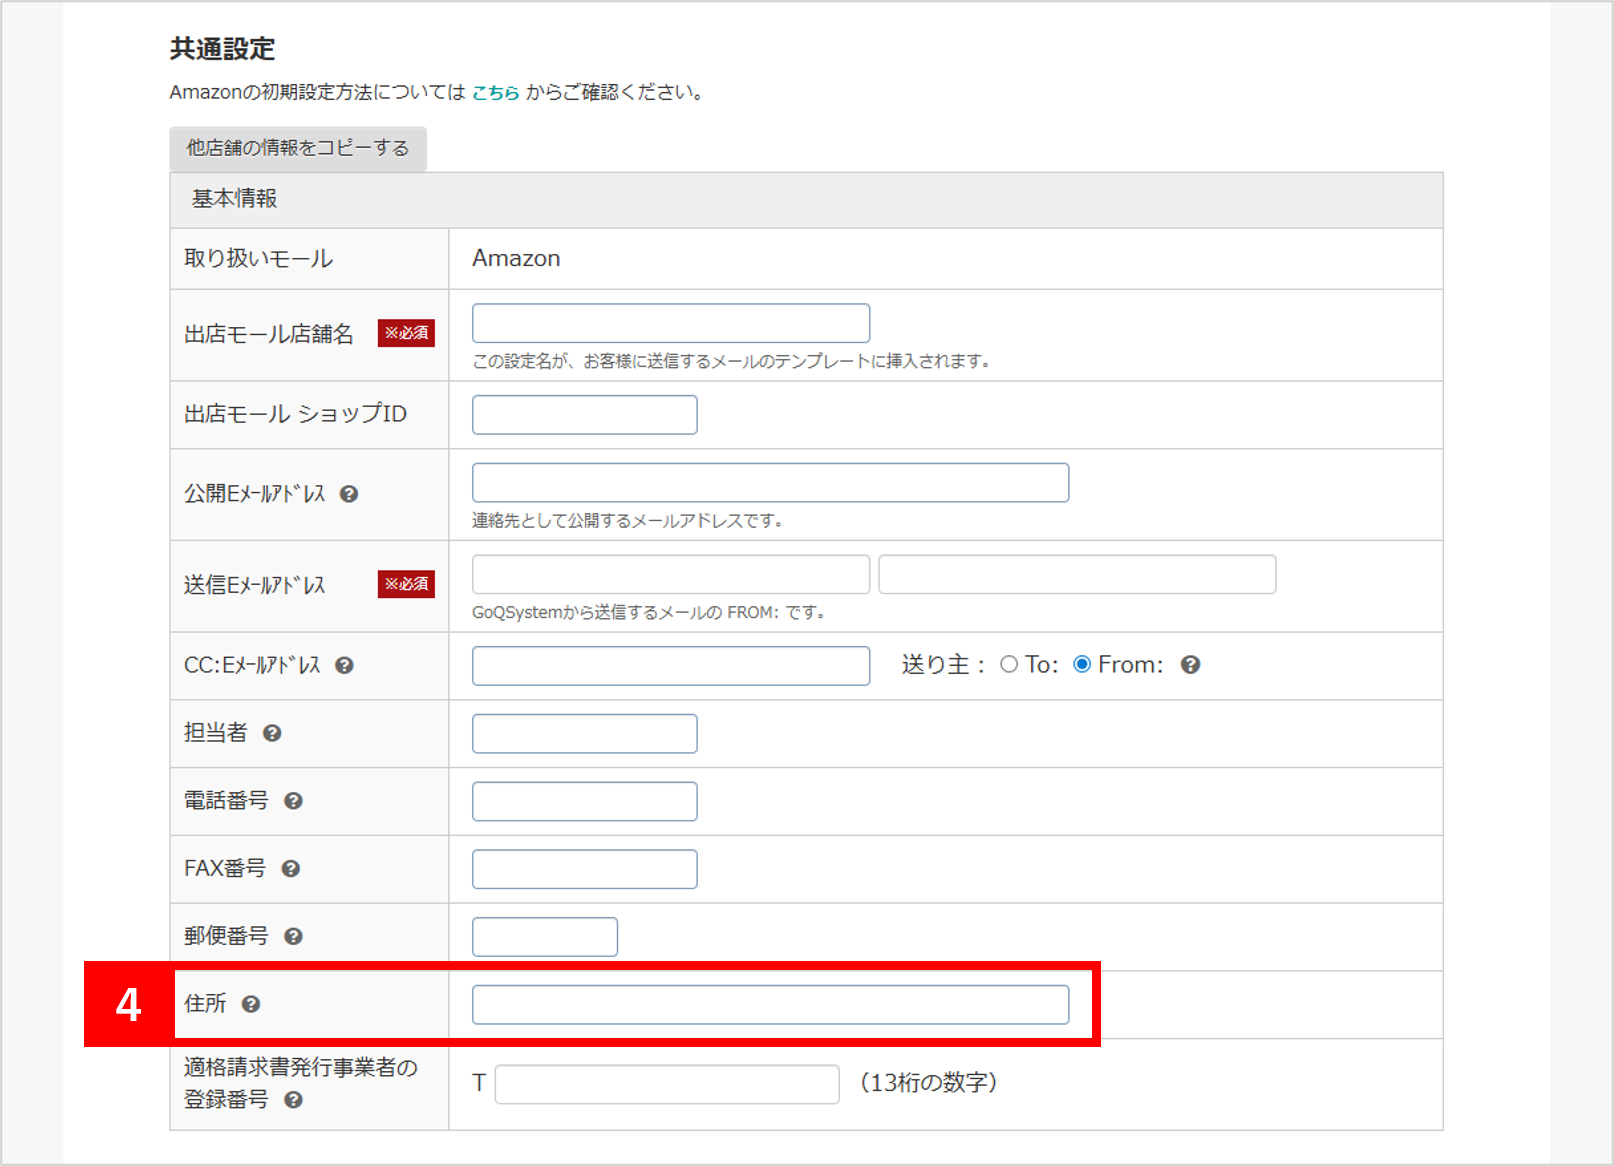Open the こちら setup guide link
The width and height of the screenshot is (1614, 1166).
[495, 93]
